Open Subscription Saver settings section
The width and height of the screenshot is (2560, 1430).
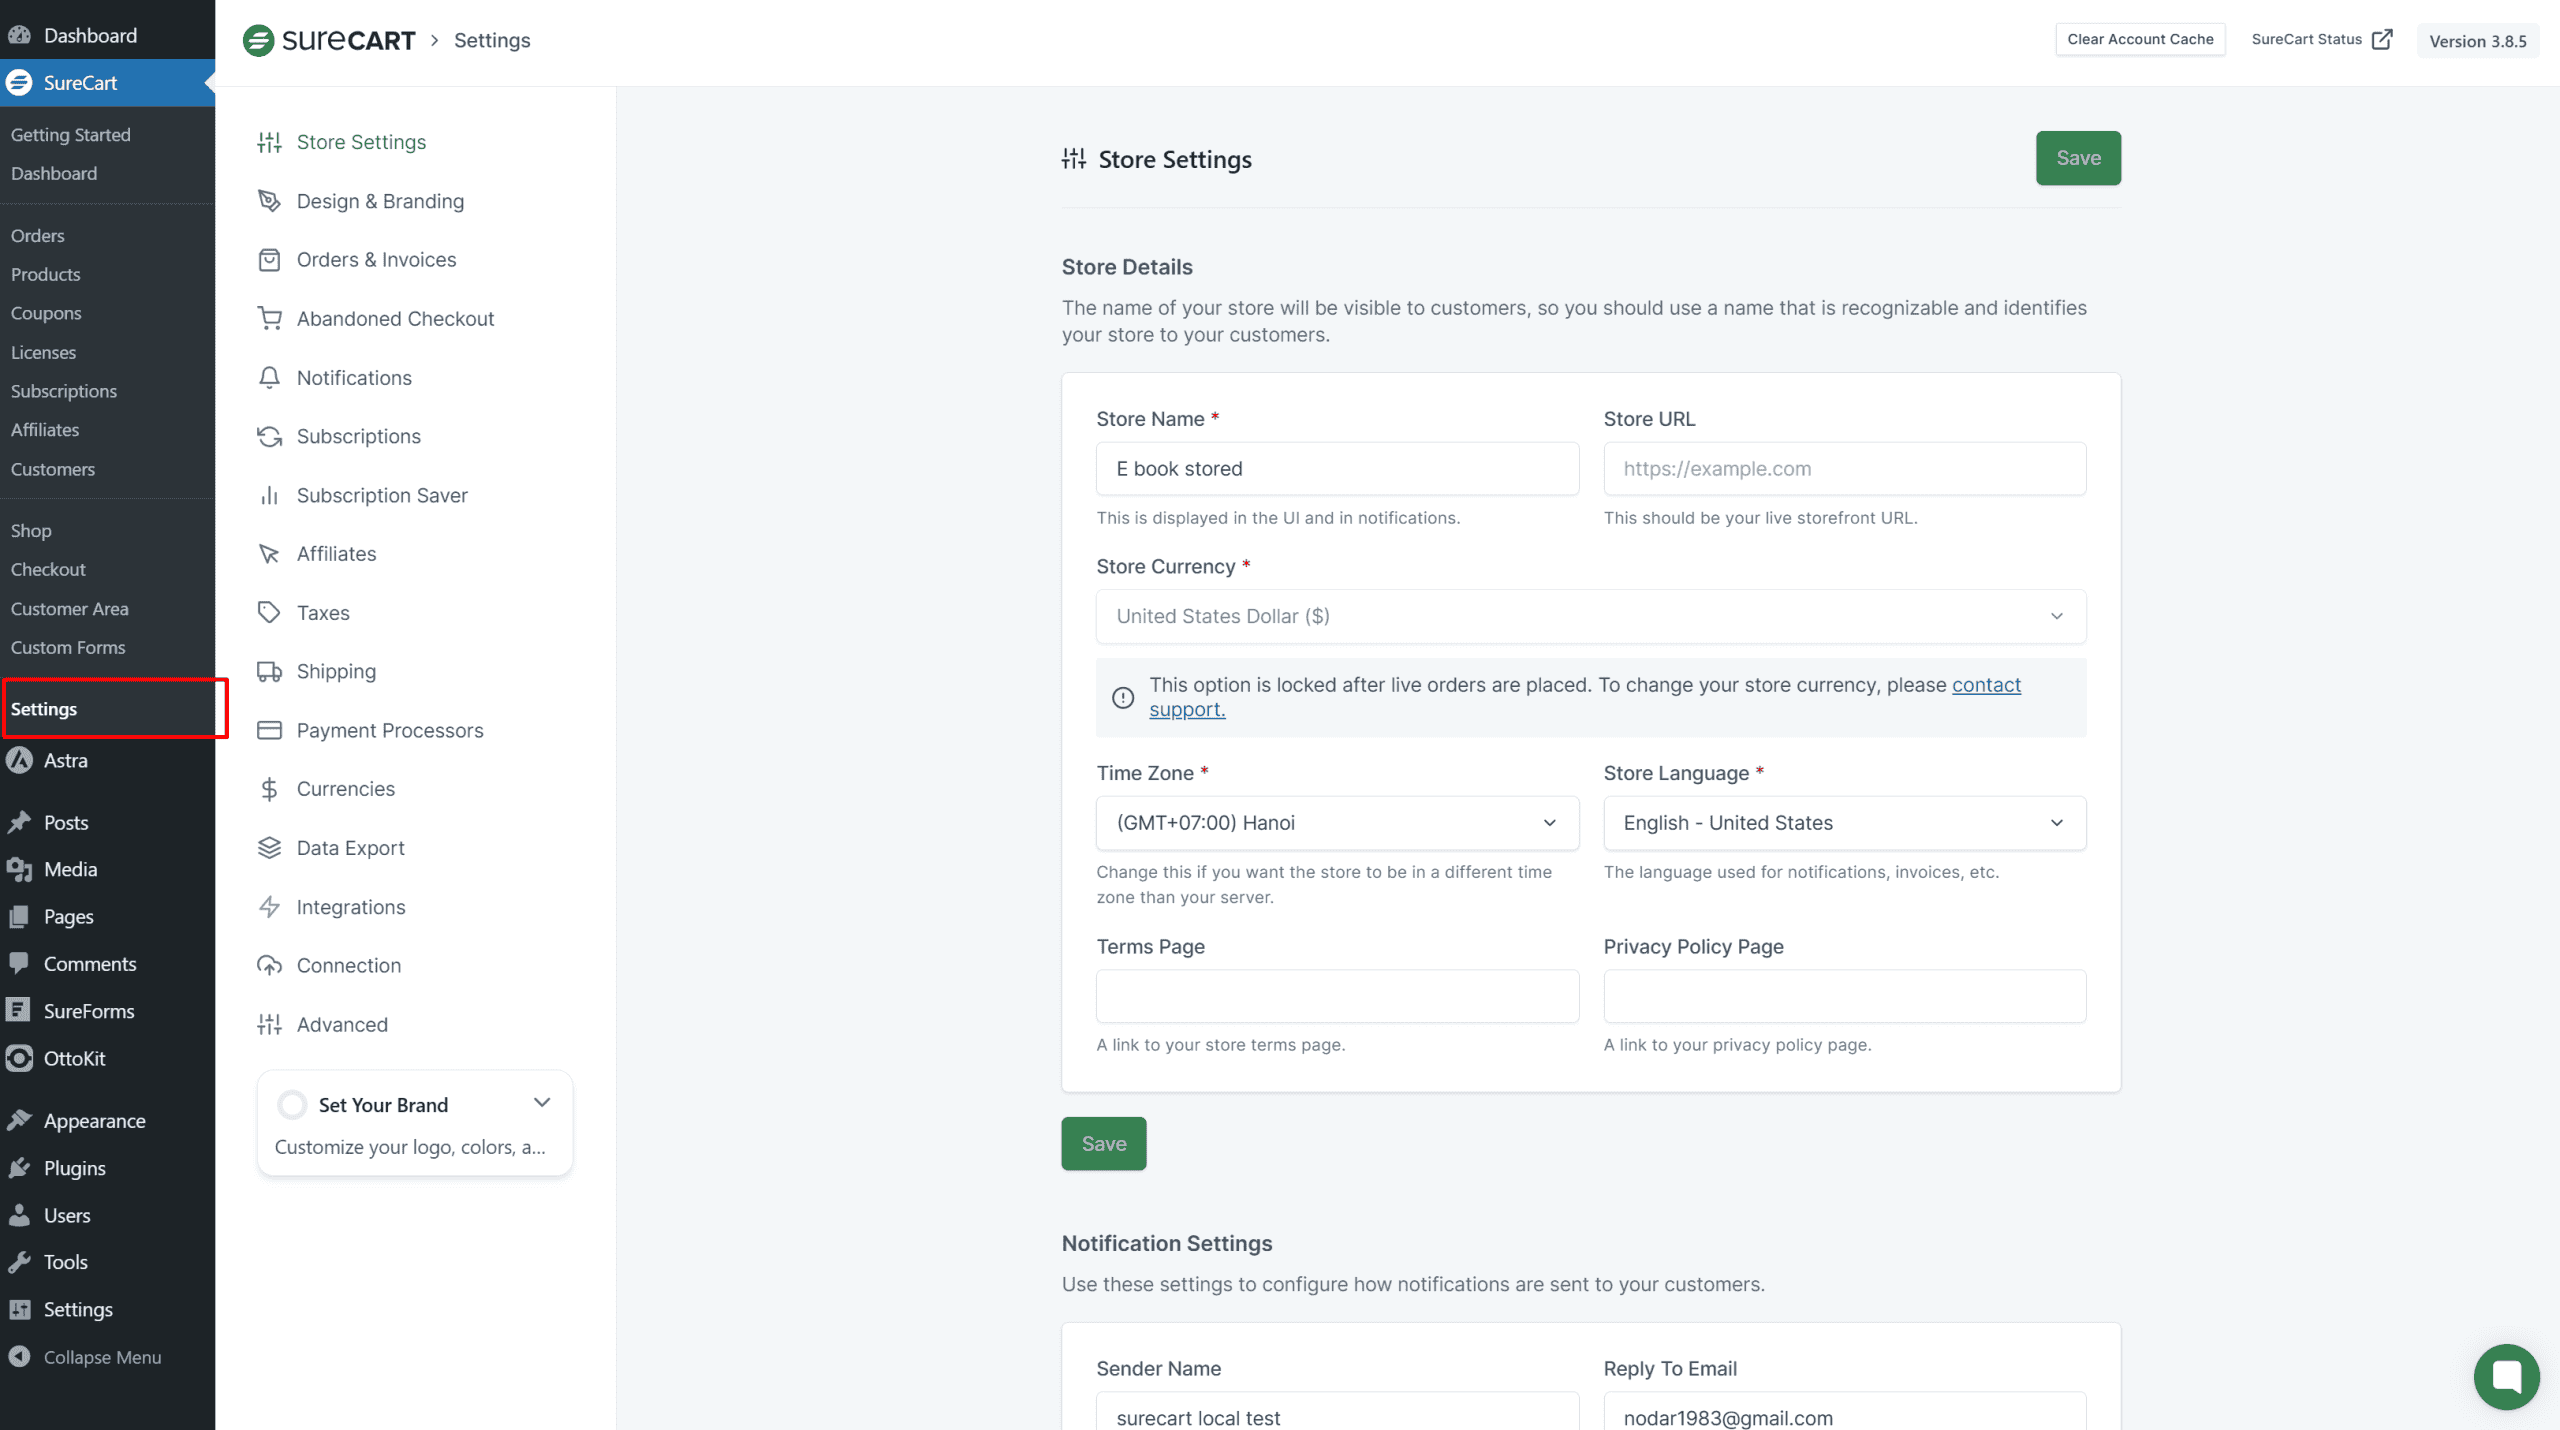pos(381,495)
